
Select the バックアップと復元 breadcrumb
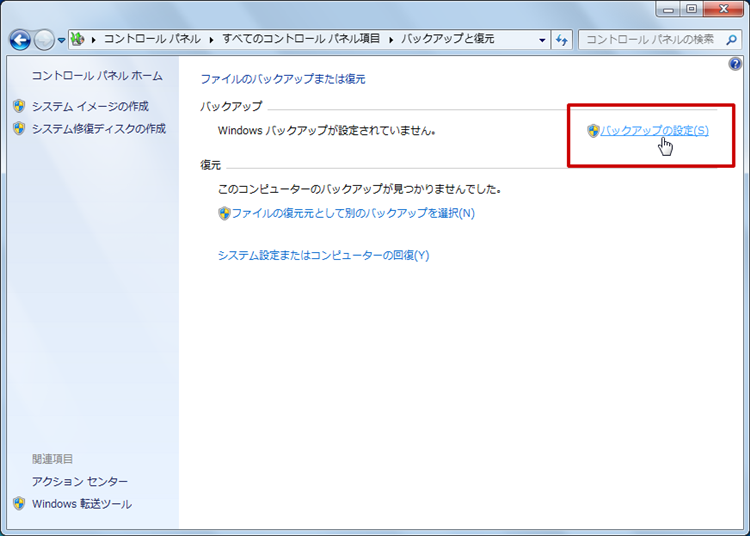[x=447, y=39]
